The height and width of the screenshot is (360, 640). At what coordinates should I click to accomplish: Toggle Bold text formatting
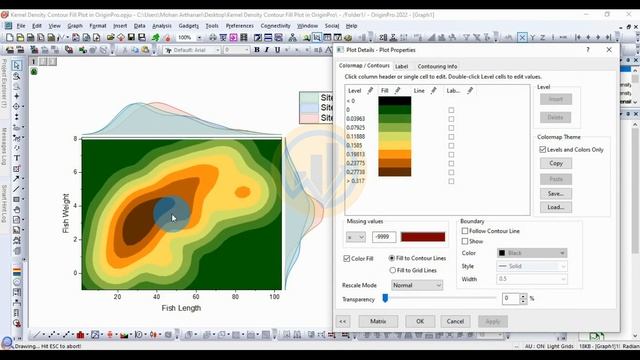(257, 50)
